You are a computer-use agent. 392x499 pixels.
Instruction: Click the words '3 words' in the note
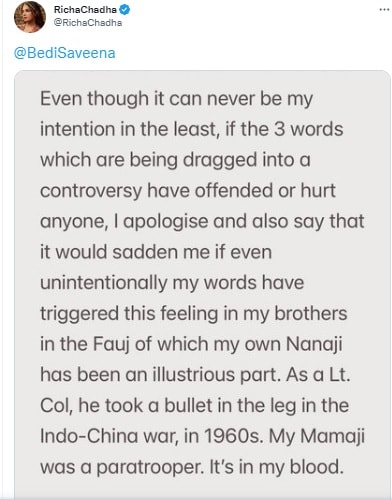[x=308, y=129]
